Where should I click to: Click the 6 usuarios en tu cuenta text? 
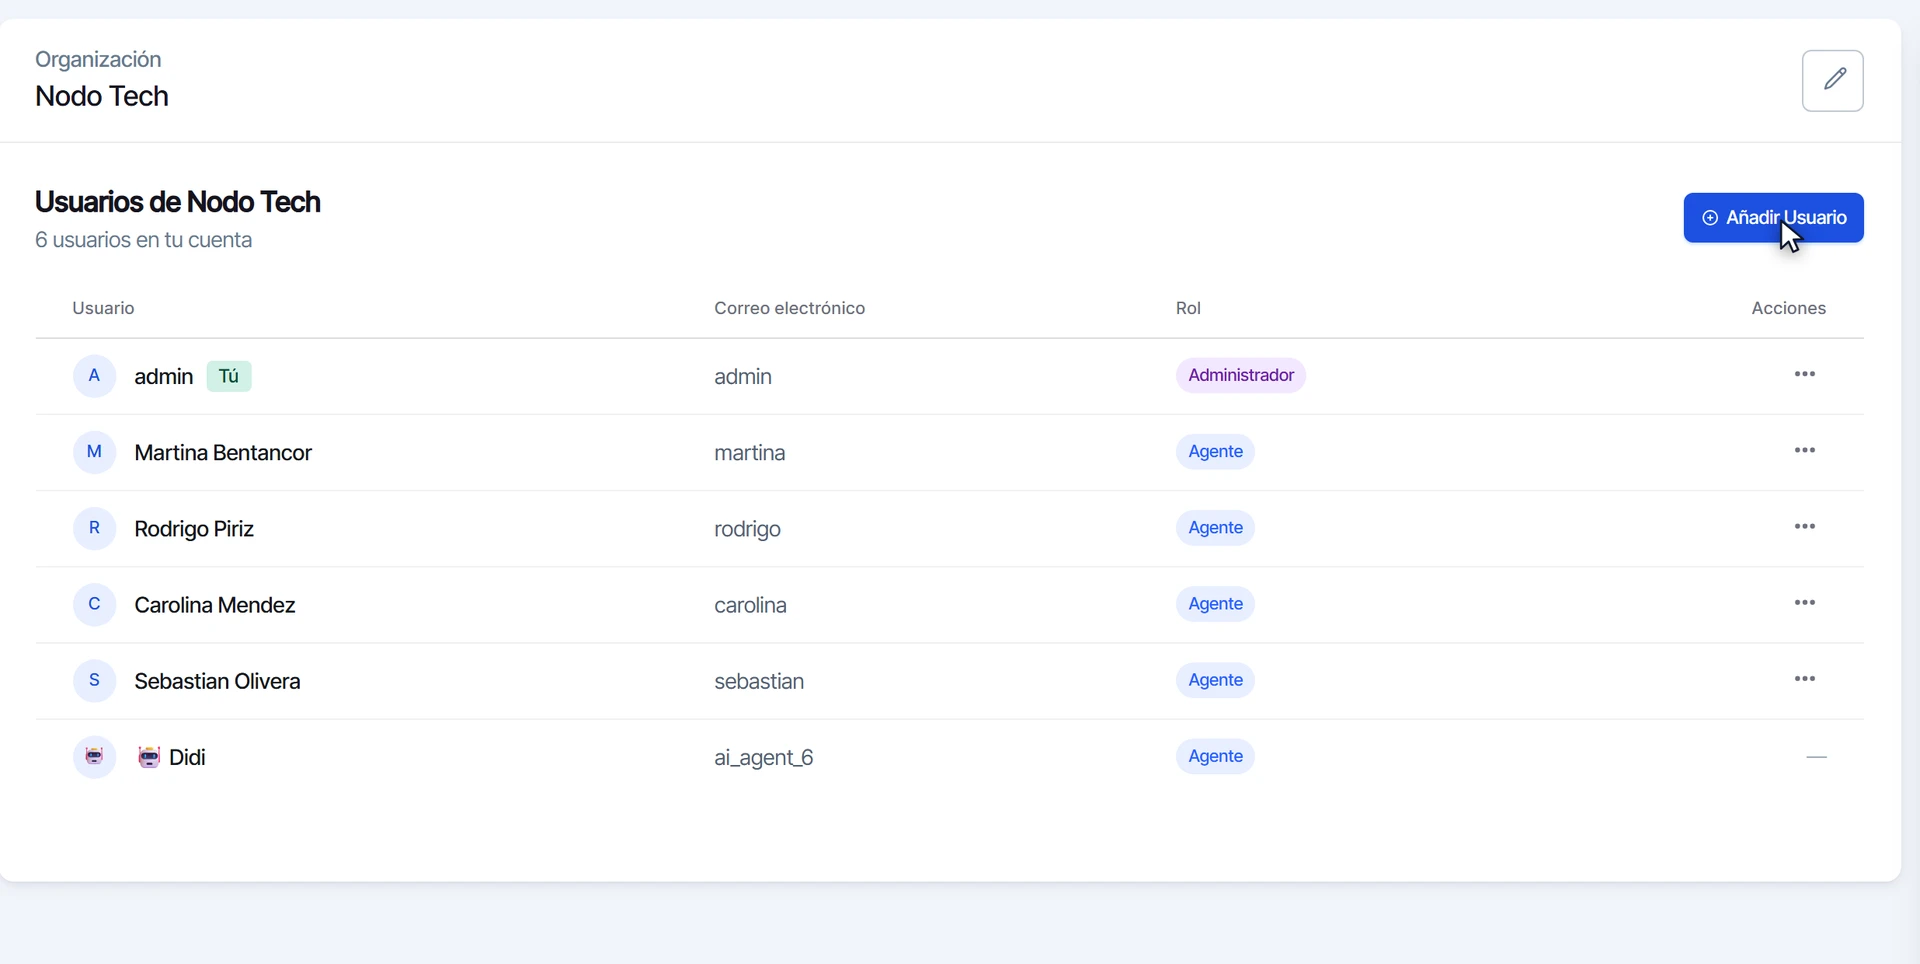144,240
